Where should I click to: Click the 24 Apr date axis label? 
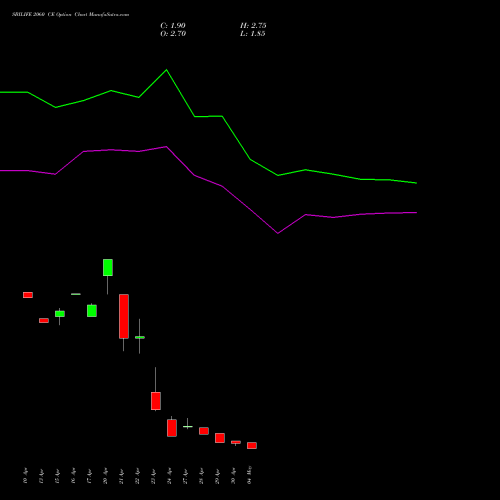(x=169, y=476)
